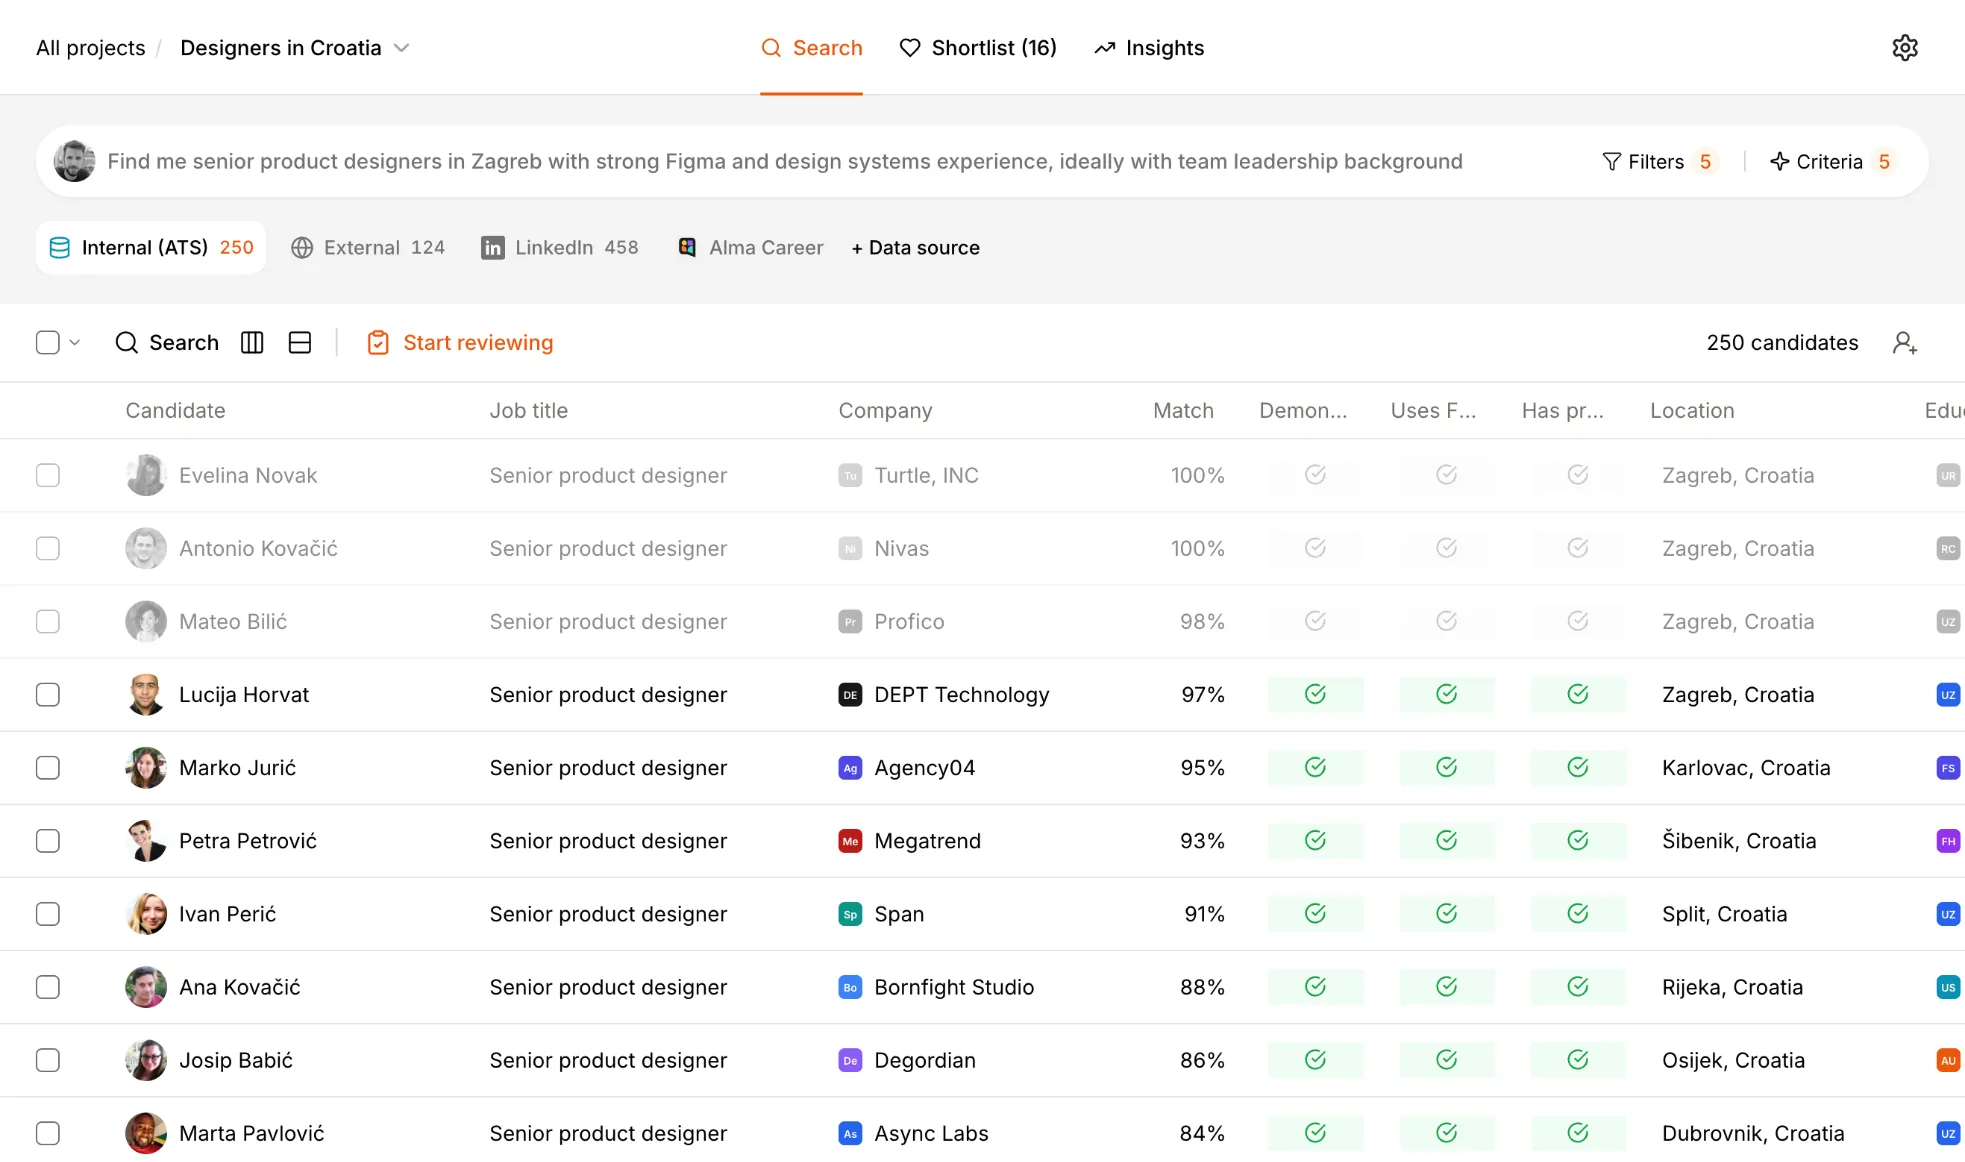Select Antonio Kovačić's row checkbox
The image size is (1965, 1162).
pyautogui.click(x=48, y=548)
